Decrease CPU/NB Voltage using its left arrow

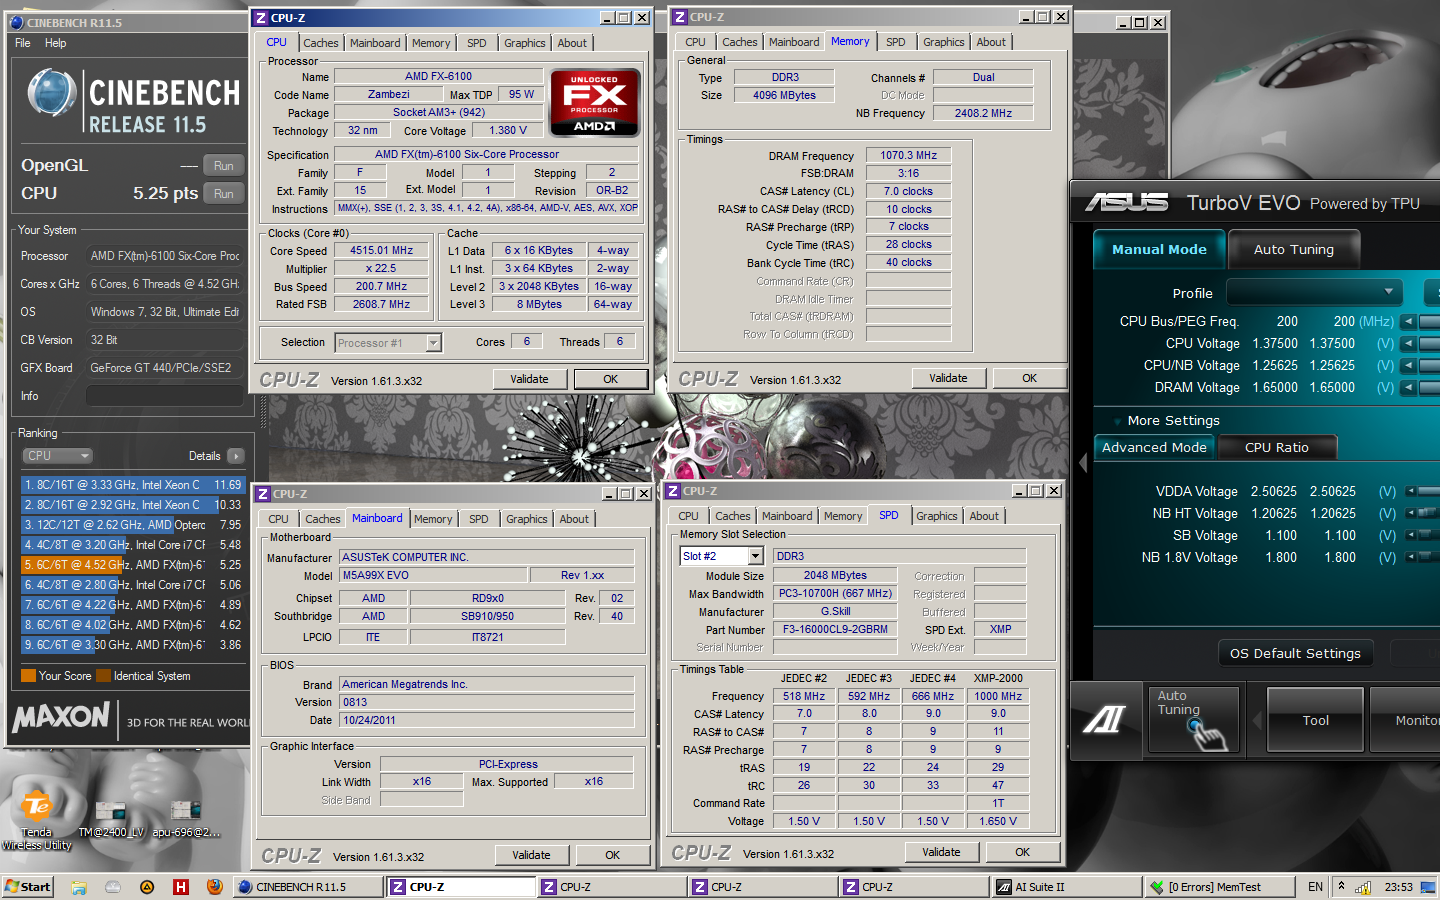pos(1408,366)
